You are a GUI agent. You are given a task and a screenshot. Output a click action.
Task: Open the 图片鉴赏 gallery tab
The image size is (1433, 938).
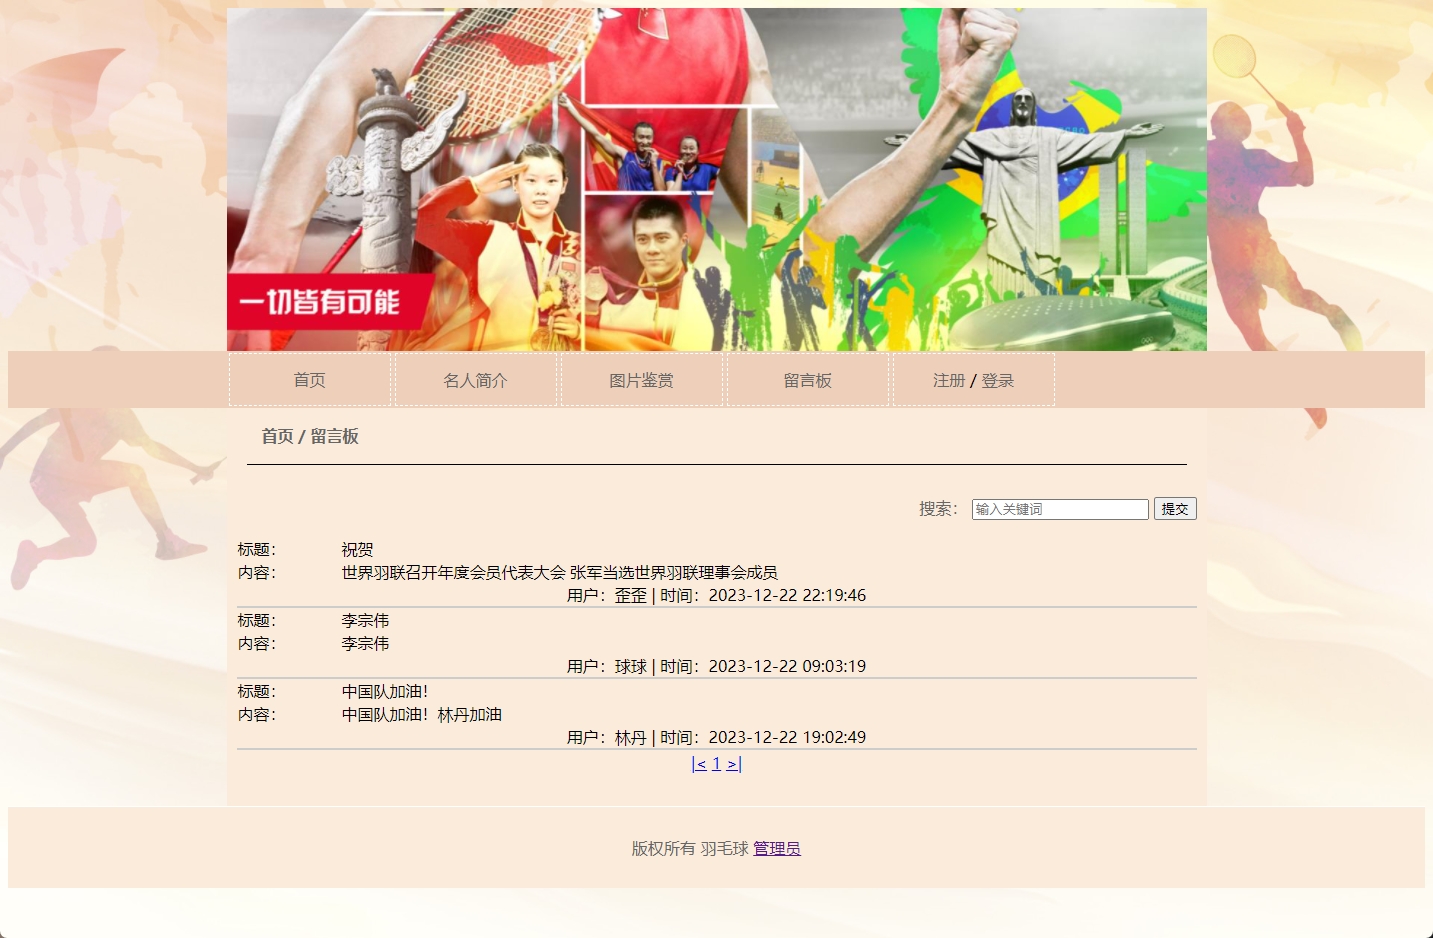(641, 380)
